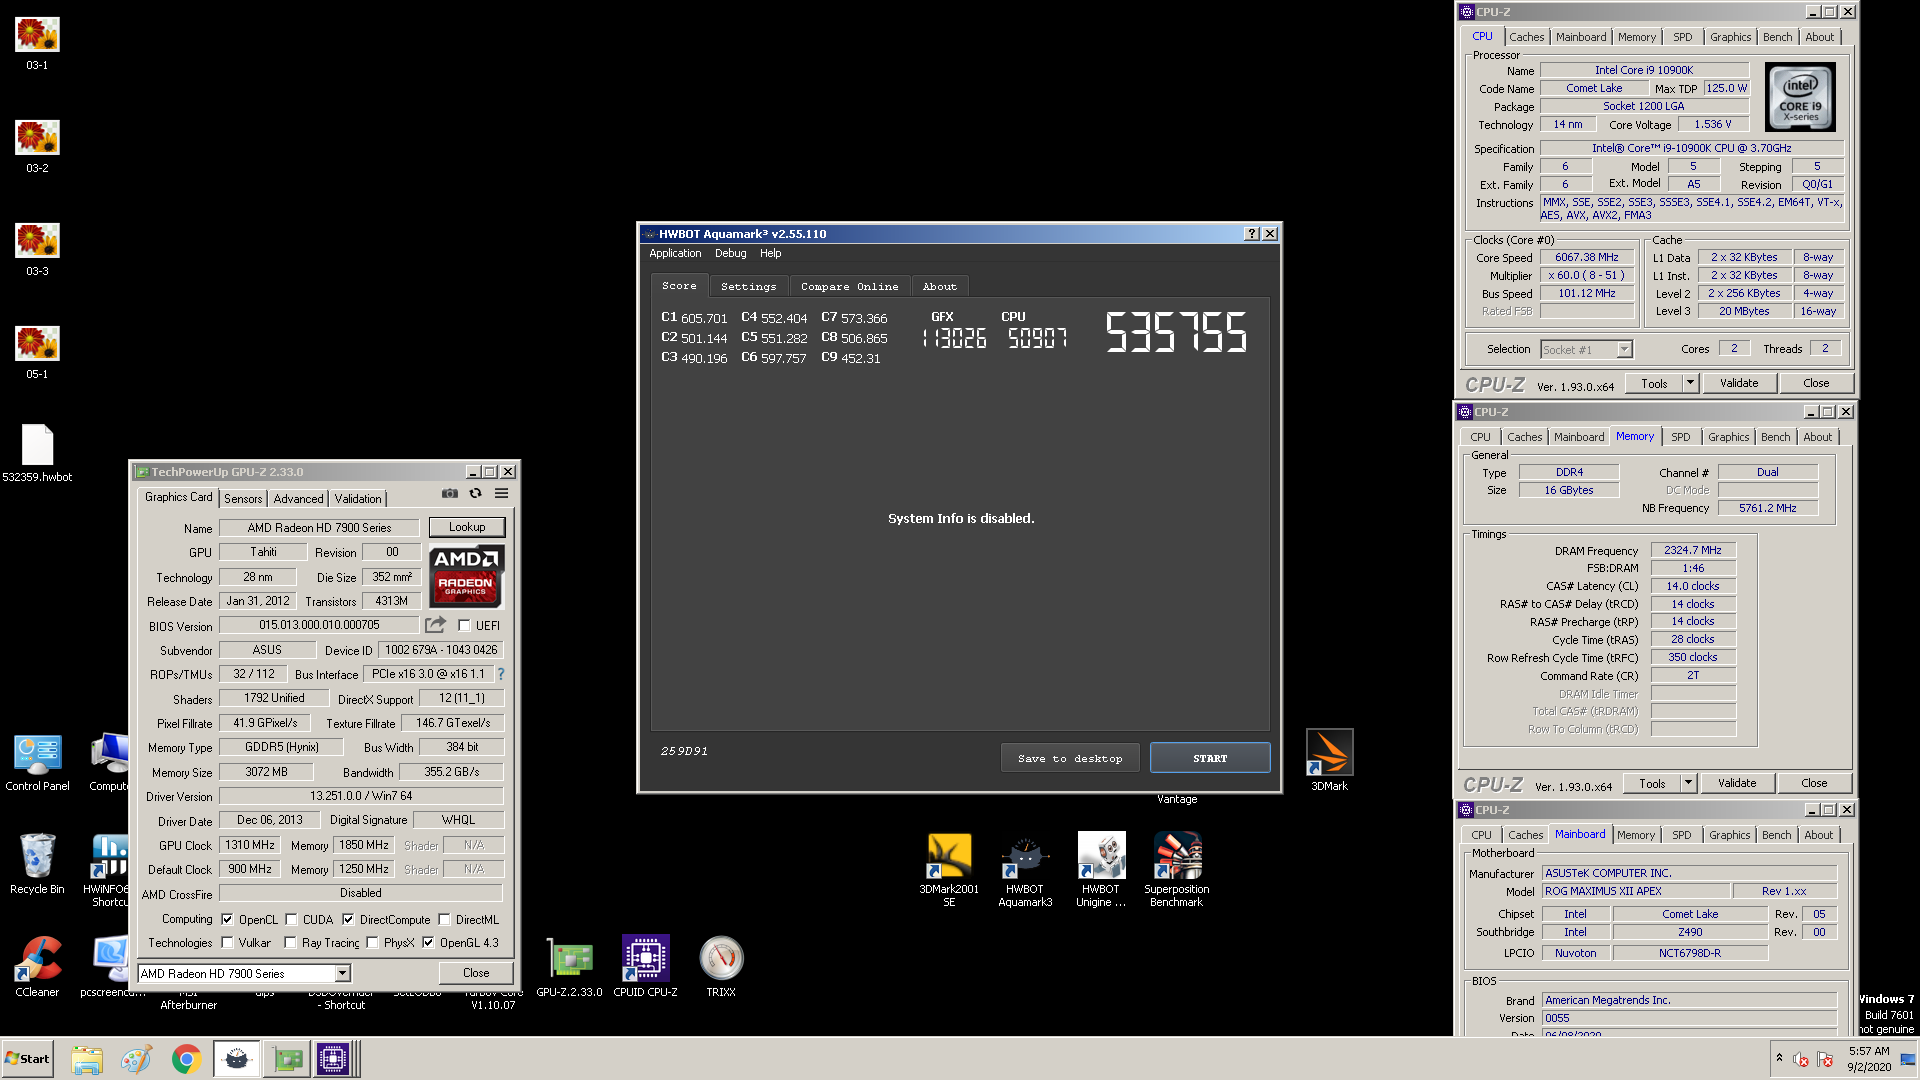Click the Aquamark taskbar button
Screen dimensions: 1920x1080
tap(236, 1059)
